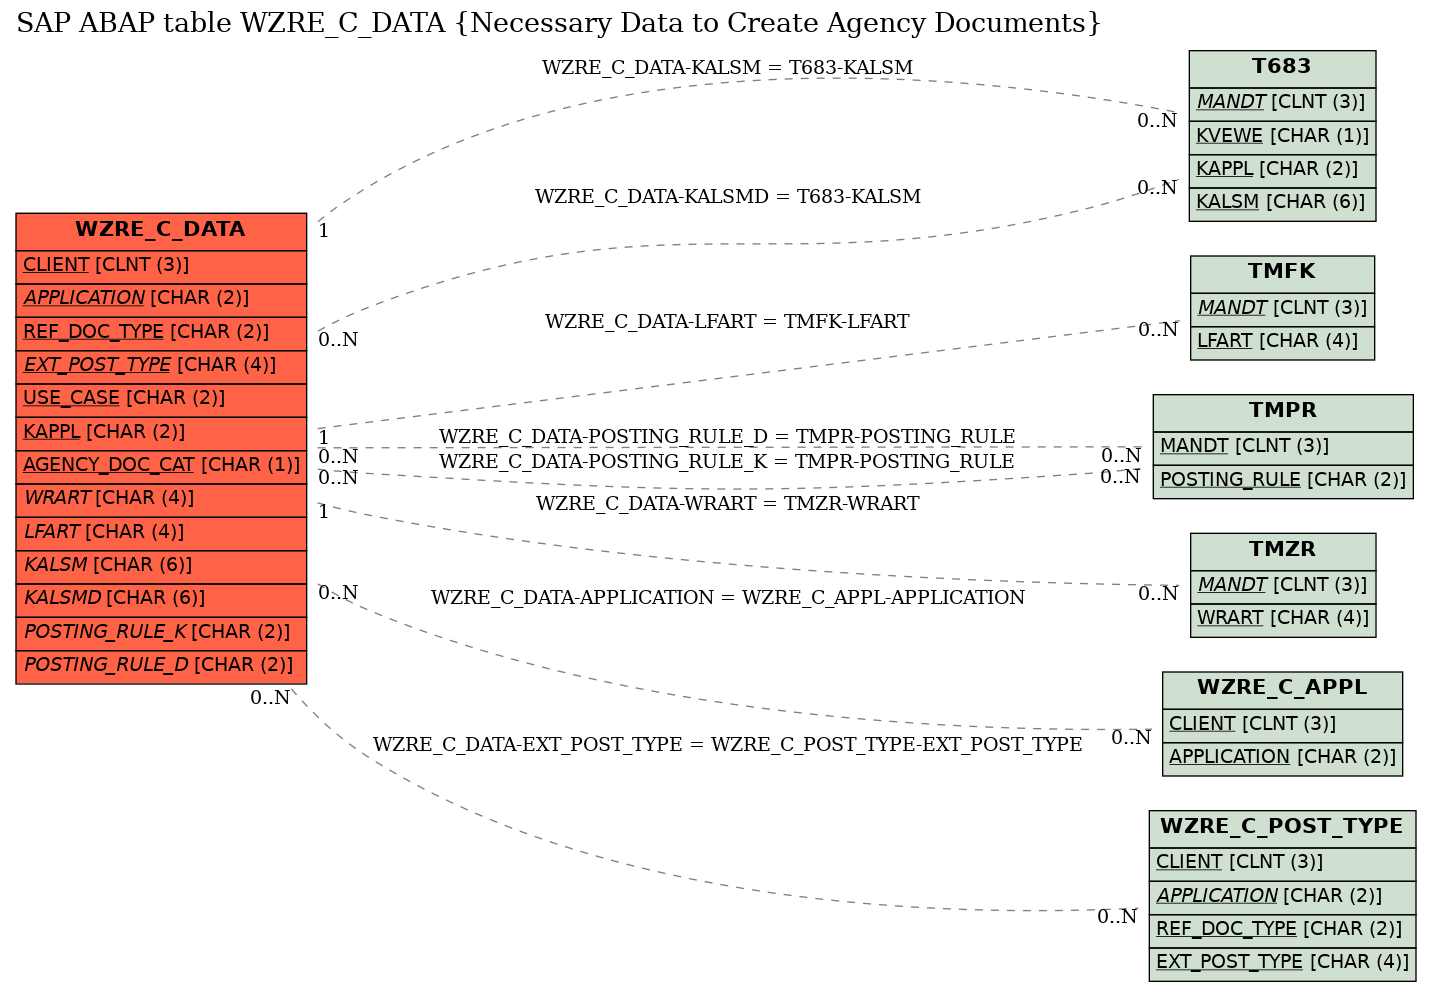1432x992 pixels.
Task: Select LFART [CHAR (4)] in TMFK
Action: click(x=1282, y=341)
